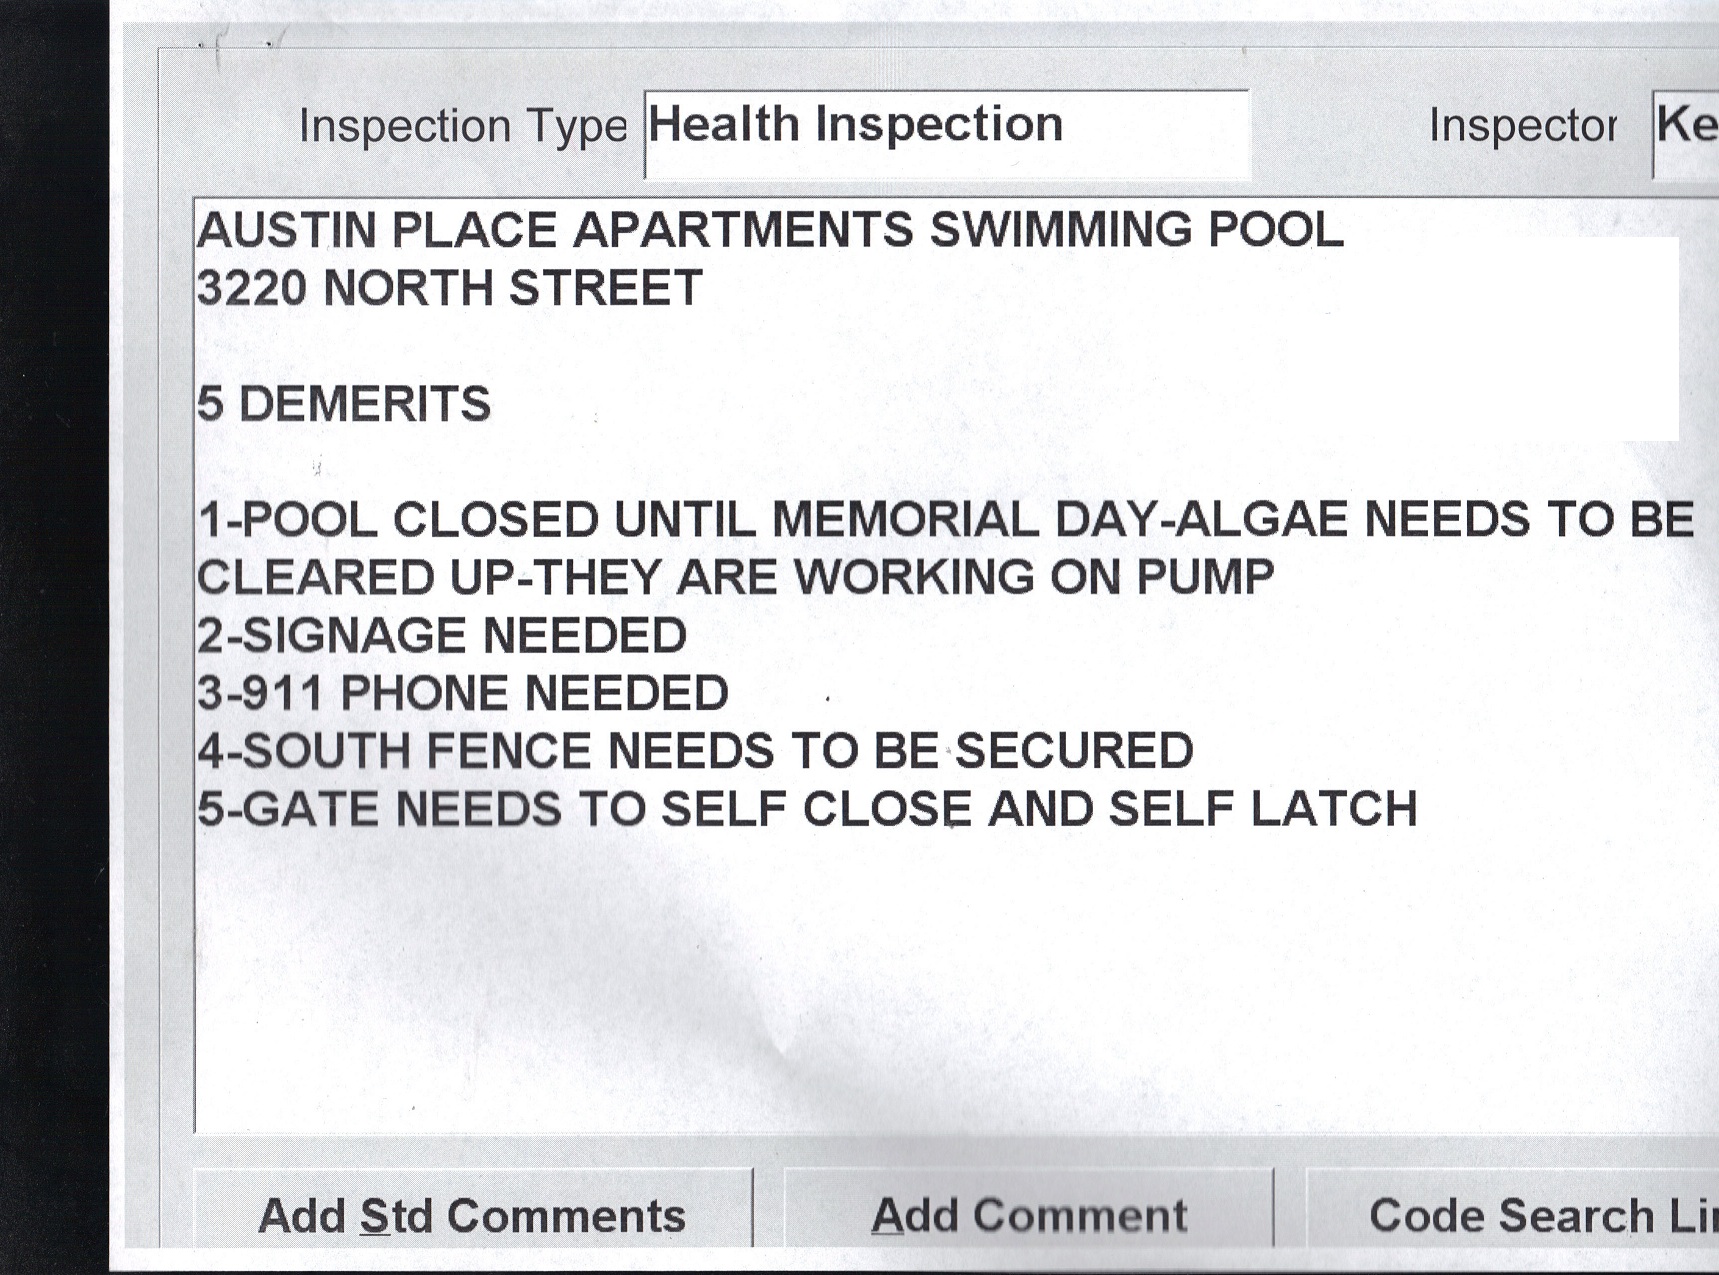
Task: Click the 5 DEMERITS line
Action: point(344,405)
